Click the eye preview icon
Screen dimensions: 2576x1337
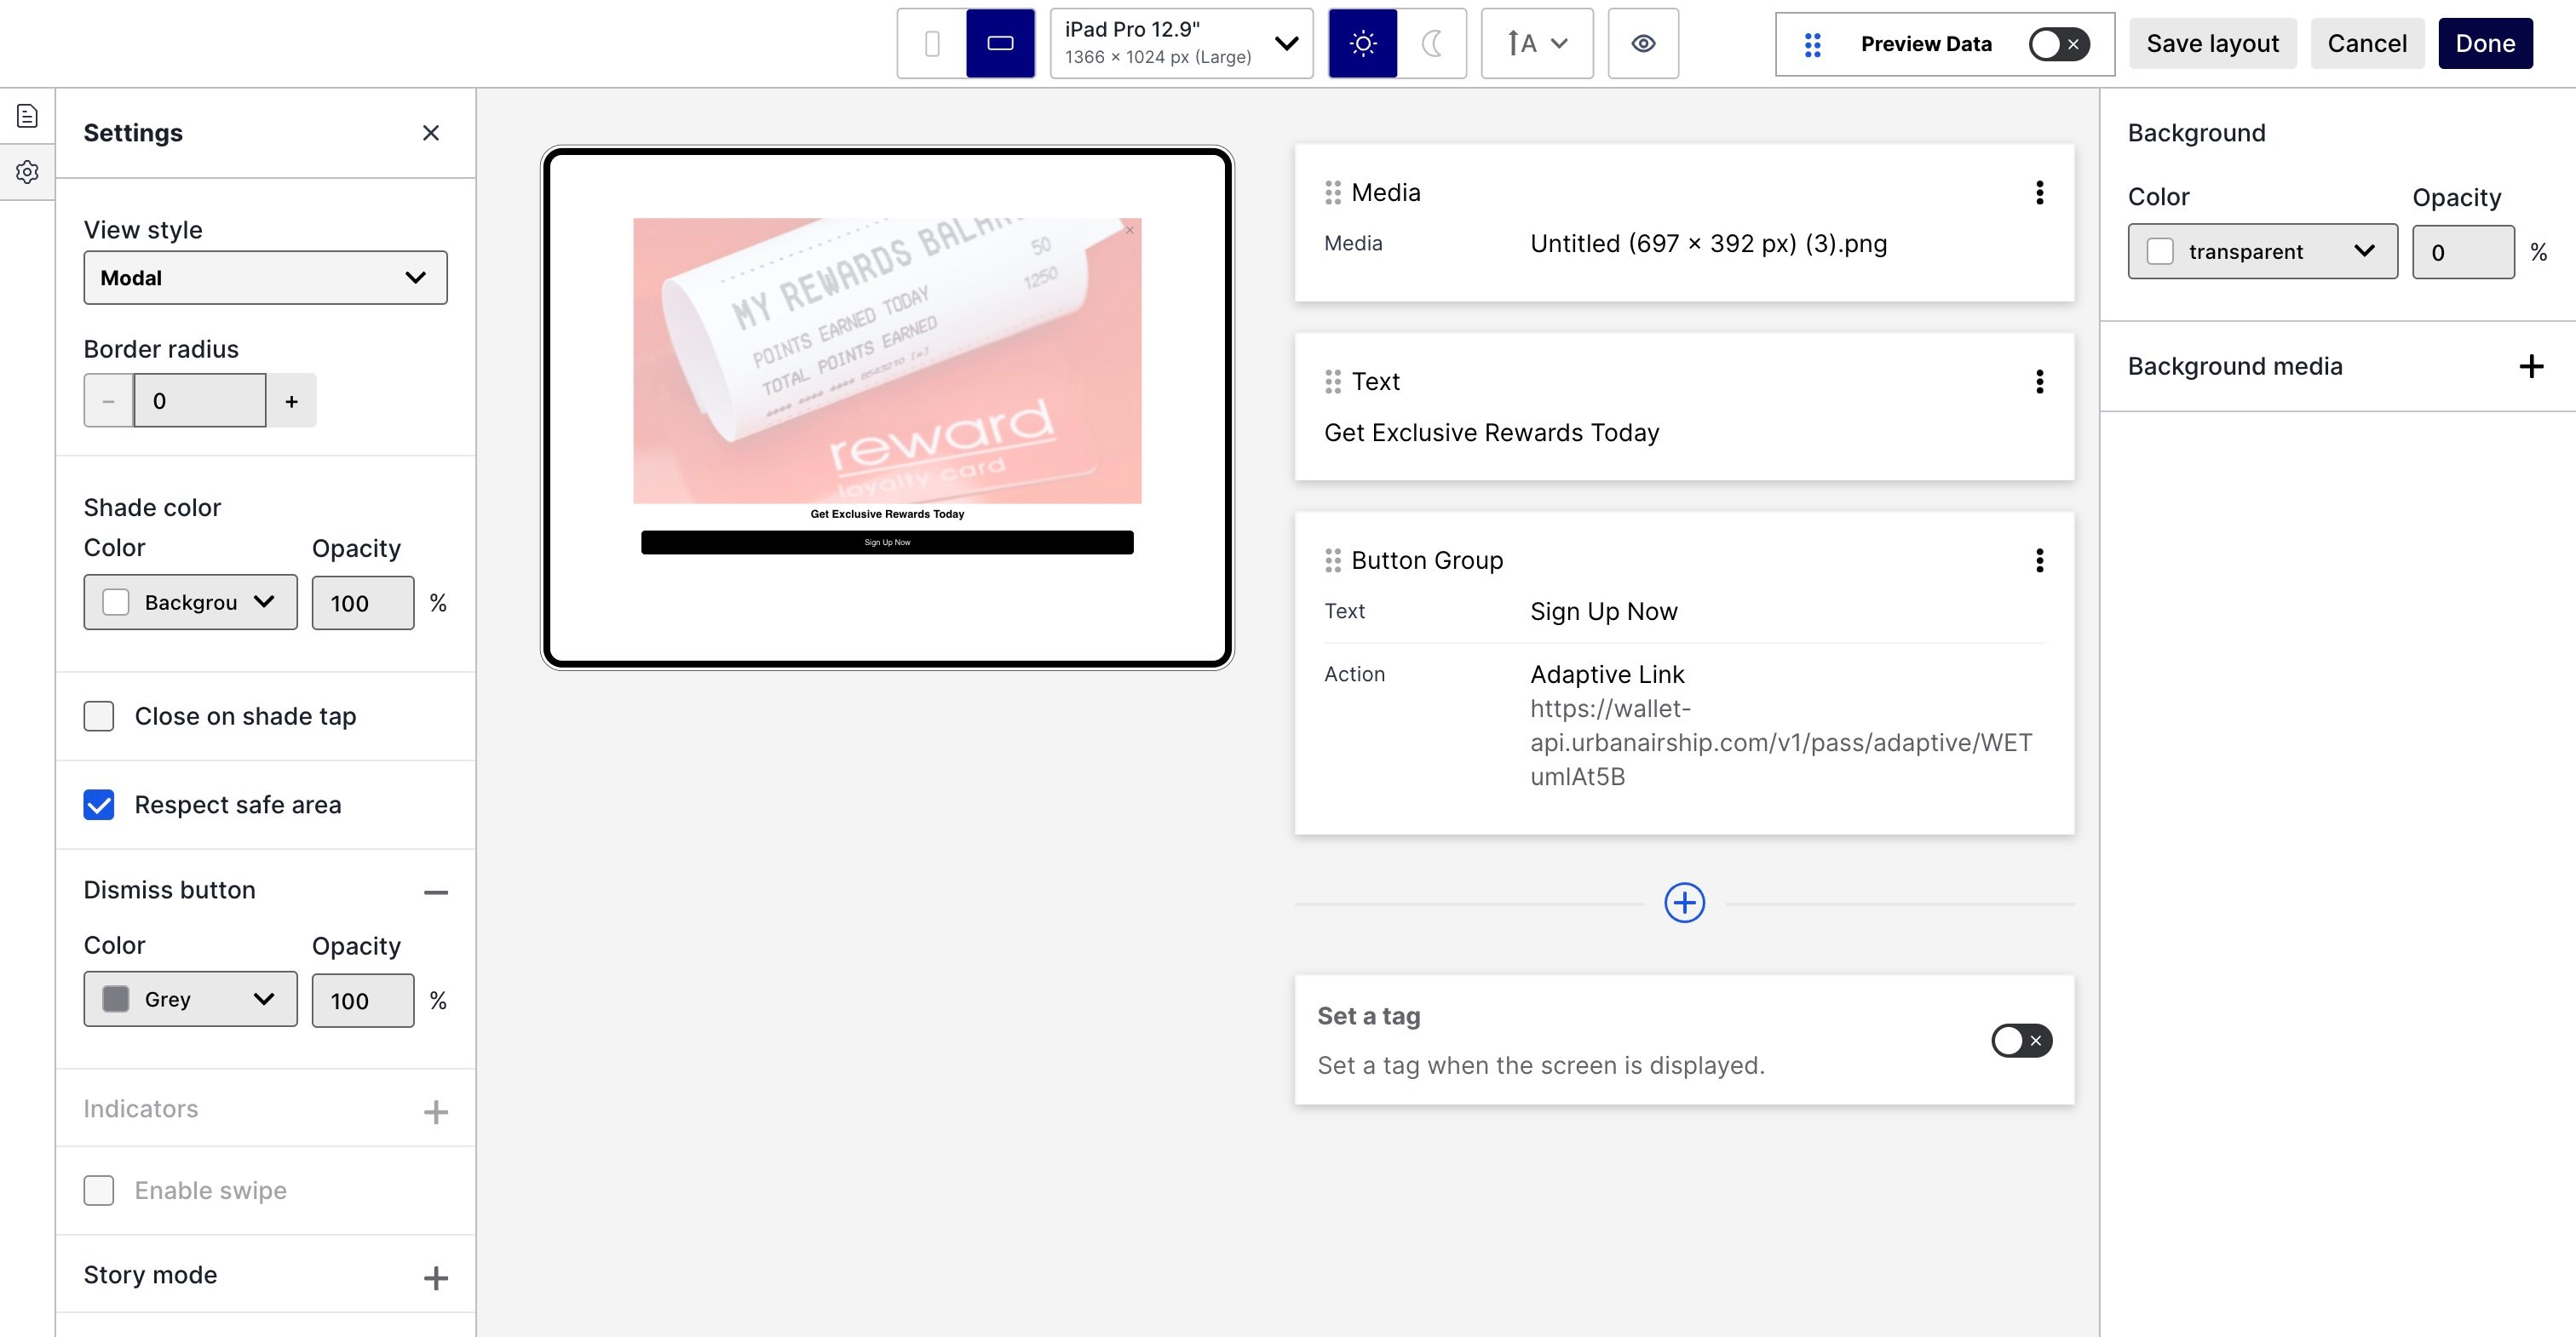[x=1642, y=44]
